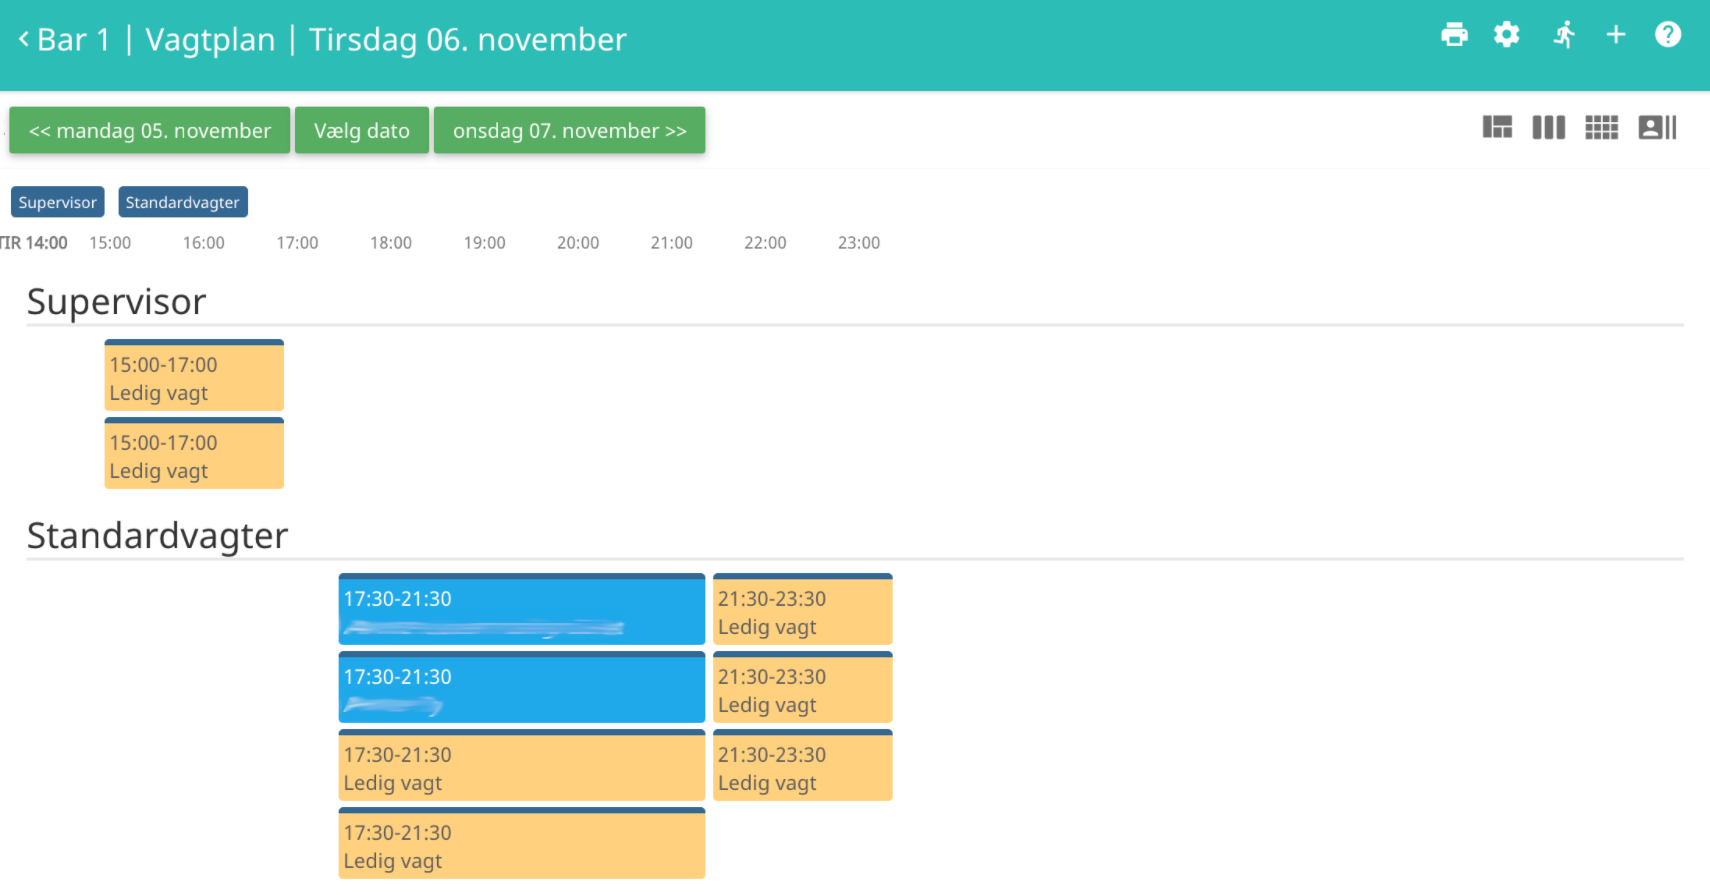Switch to the person list view icon

(1657, 127)
